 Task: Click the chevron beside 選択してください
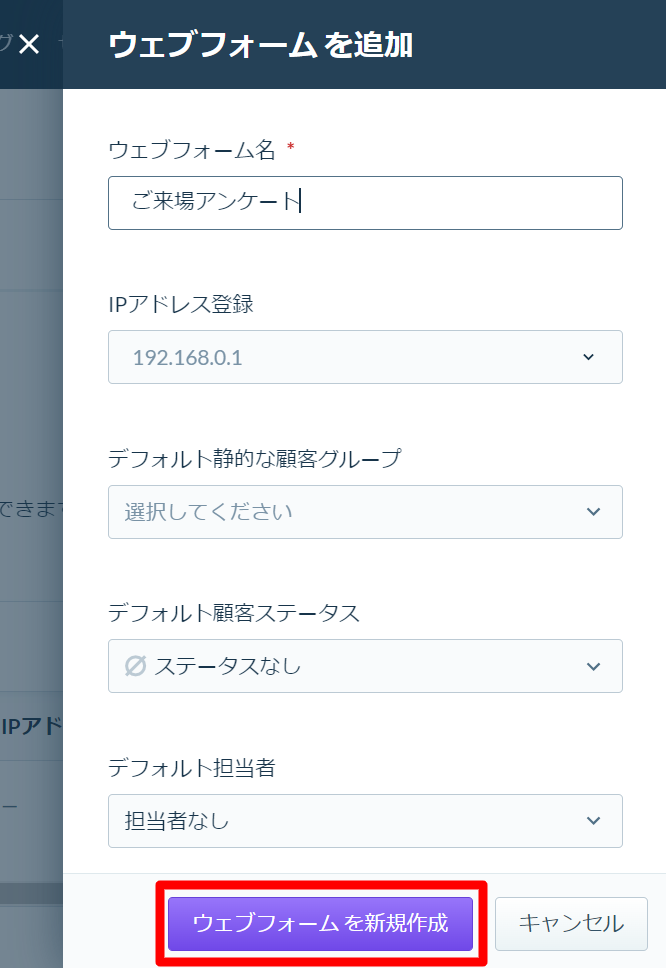point(593,512)
